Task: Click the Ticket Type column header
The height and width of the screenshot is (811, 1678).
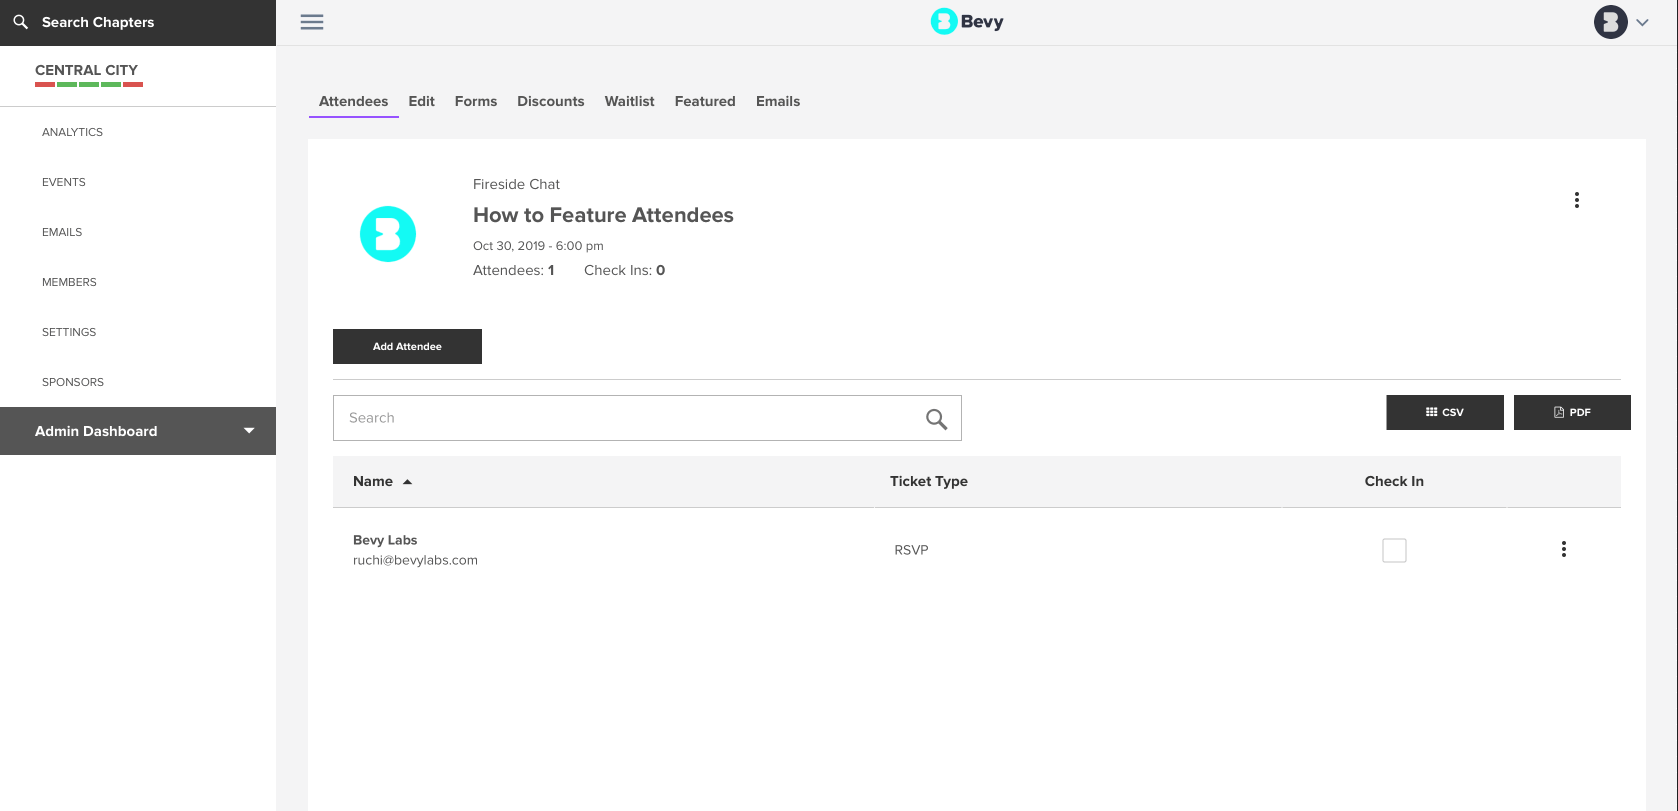Action: pos(929,481)
